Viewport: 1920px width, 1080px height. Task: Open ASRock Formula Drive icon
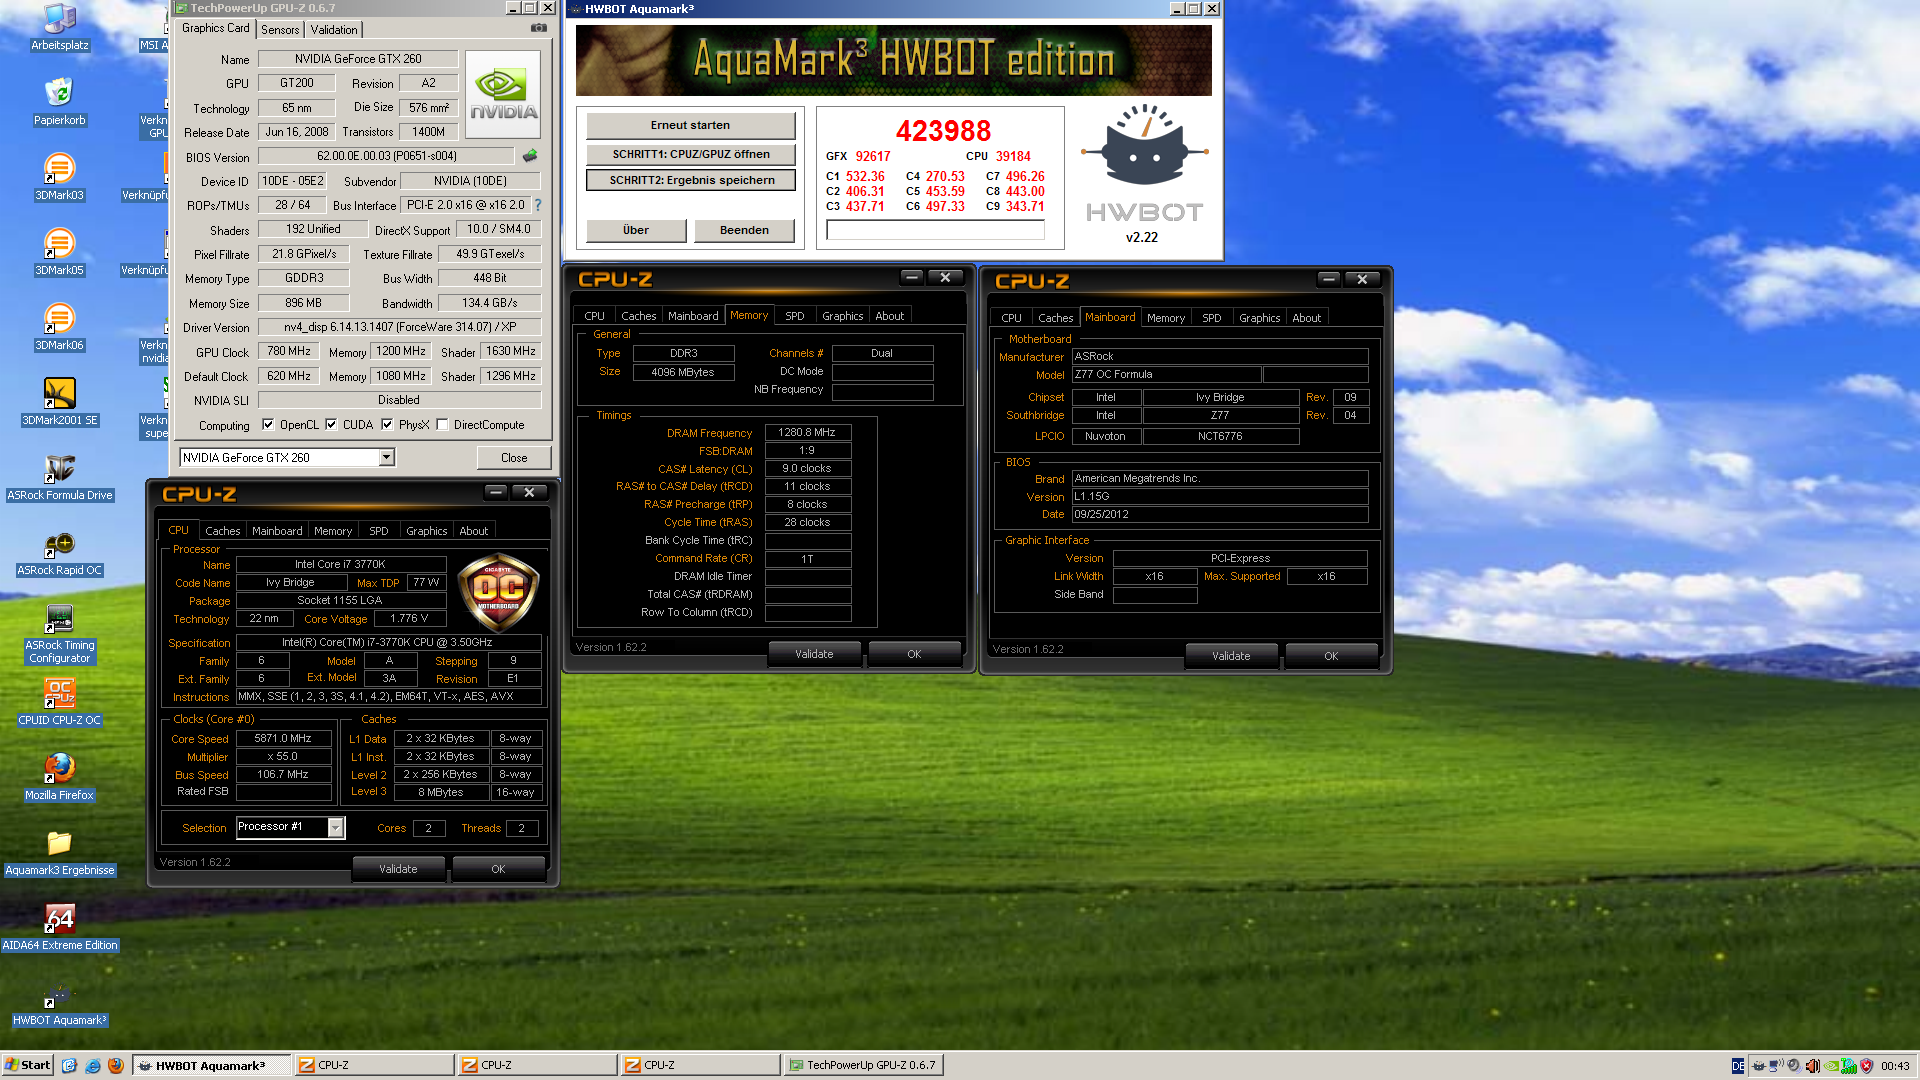coord(60,477)
